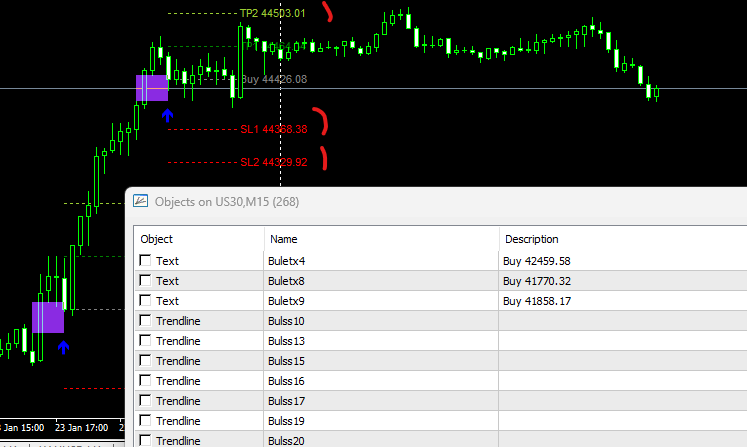
Task: Click the SL1 44368.38 chart label
Action: pos(274,129)
